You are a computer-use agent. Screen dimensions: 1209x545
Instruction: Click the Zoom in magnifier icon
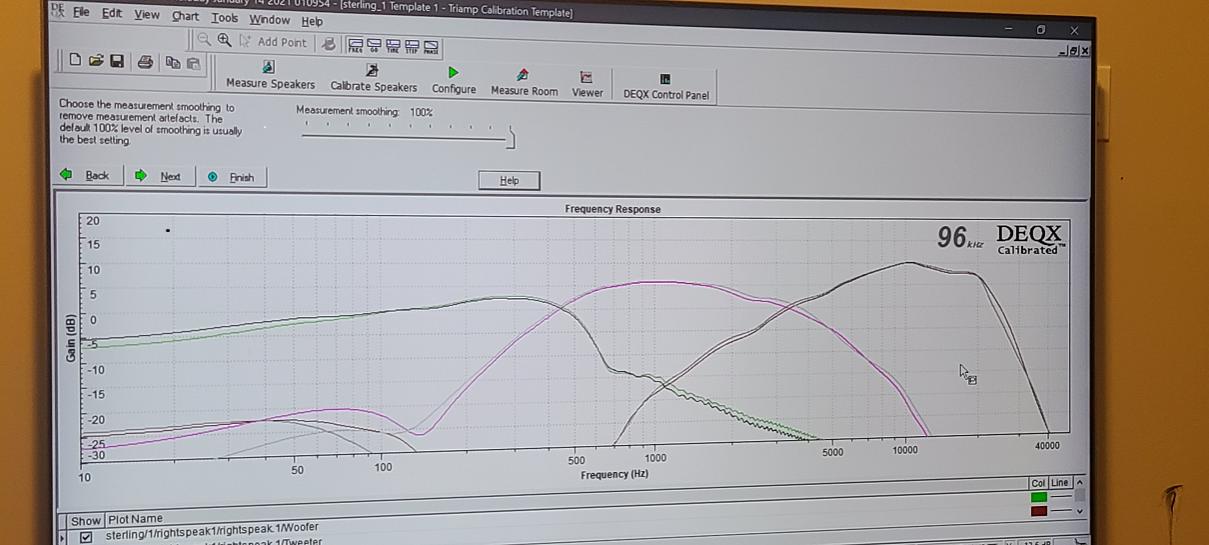(224, 40)
